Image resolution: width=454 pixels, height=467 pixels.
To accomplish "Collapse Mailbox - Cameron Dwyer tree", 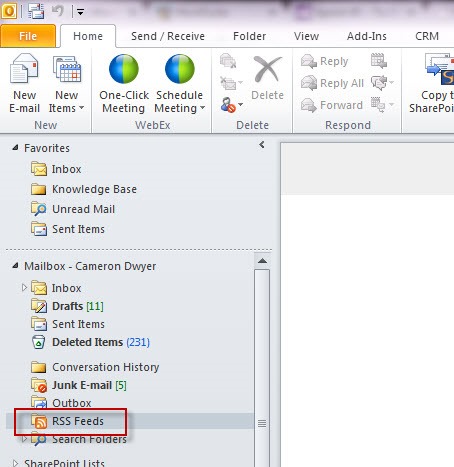I will click(x=15, y=266).
